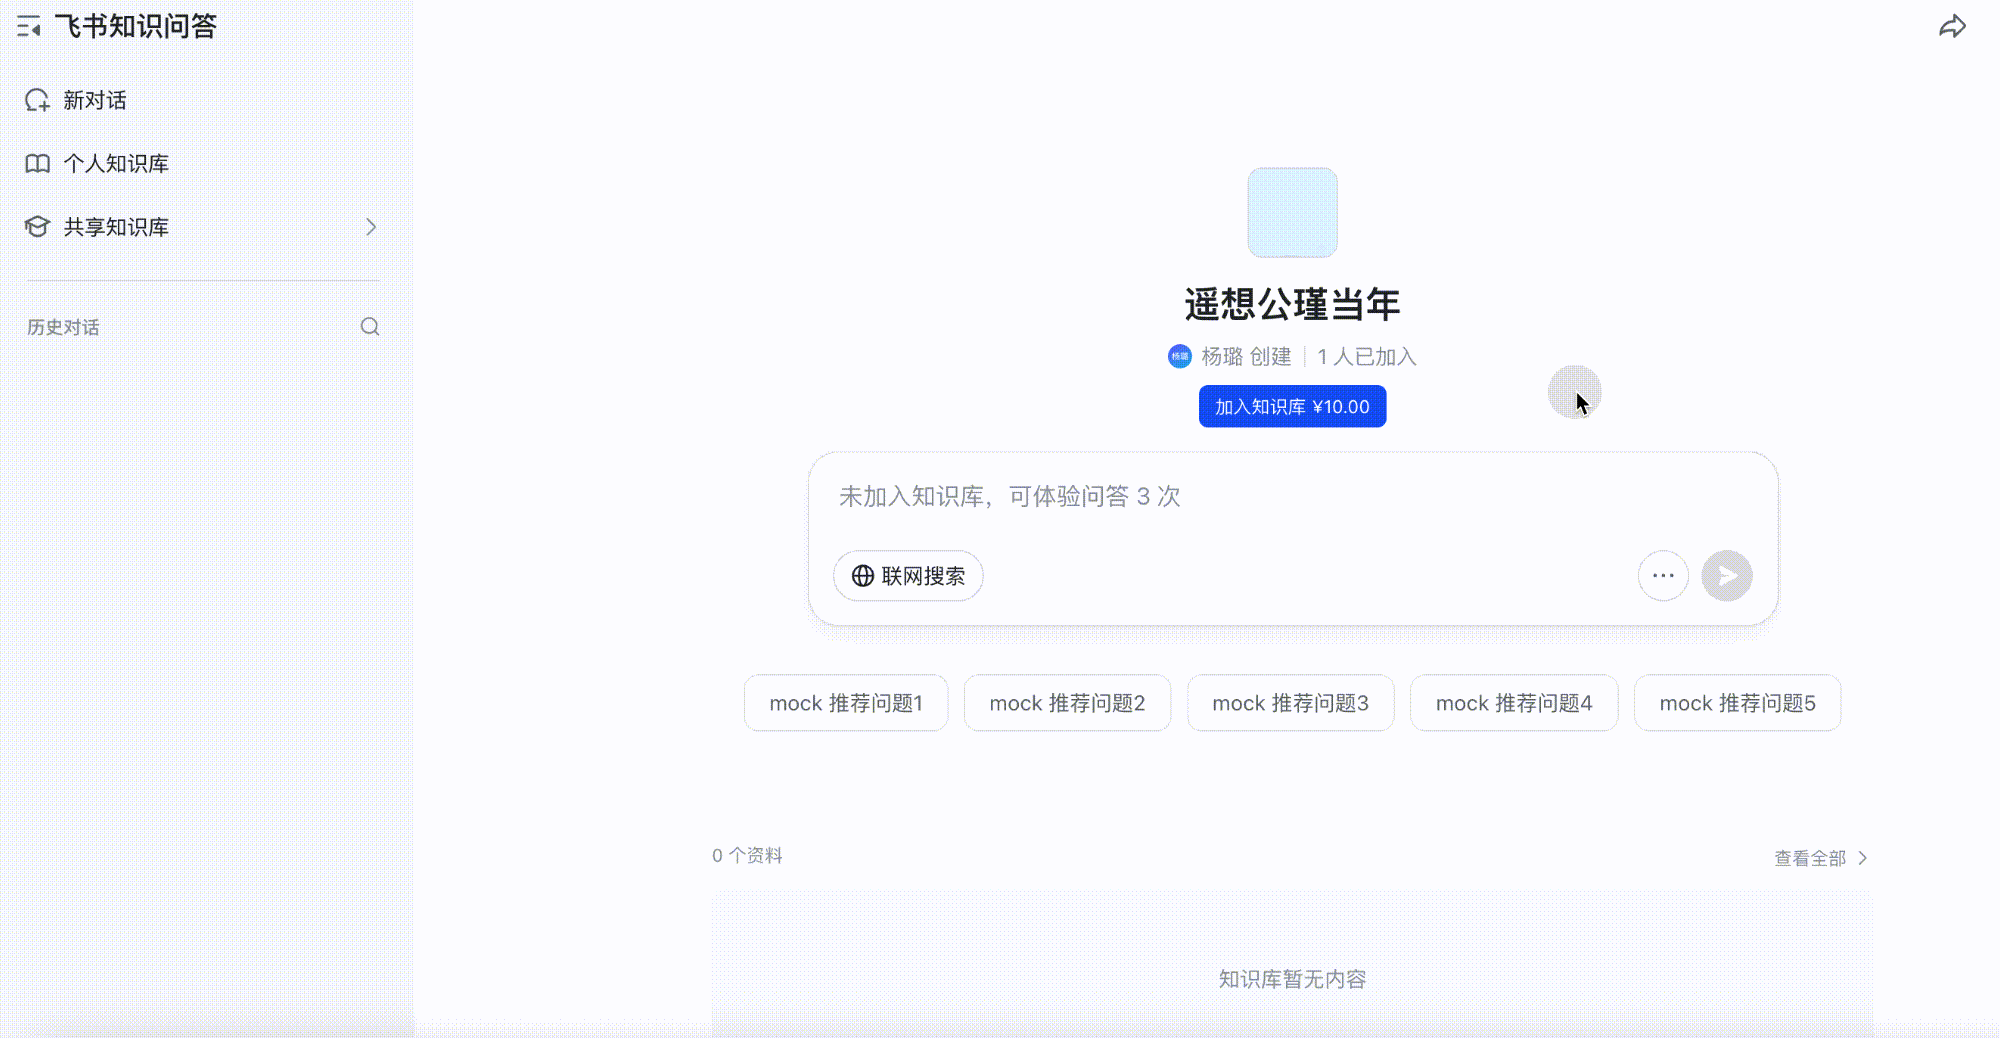Pick the mock 推荐问题5 suggestion
Viewport: 2000px width, 1038px height.
(1737, 703)
